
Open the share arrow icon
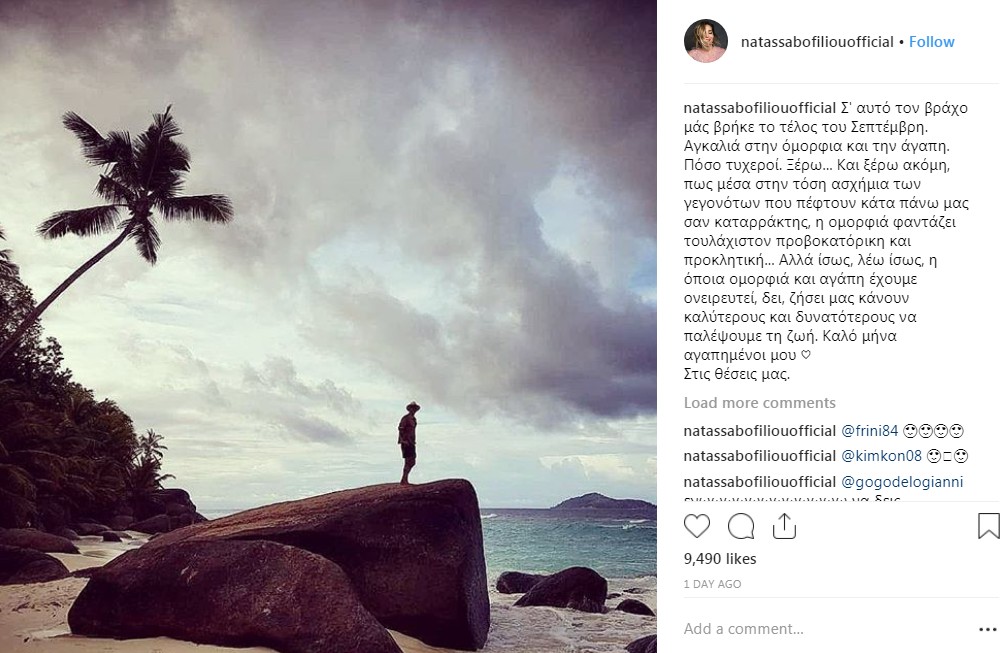(784, 526)
